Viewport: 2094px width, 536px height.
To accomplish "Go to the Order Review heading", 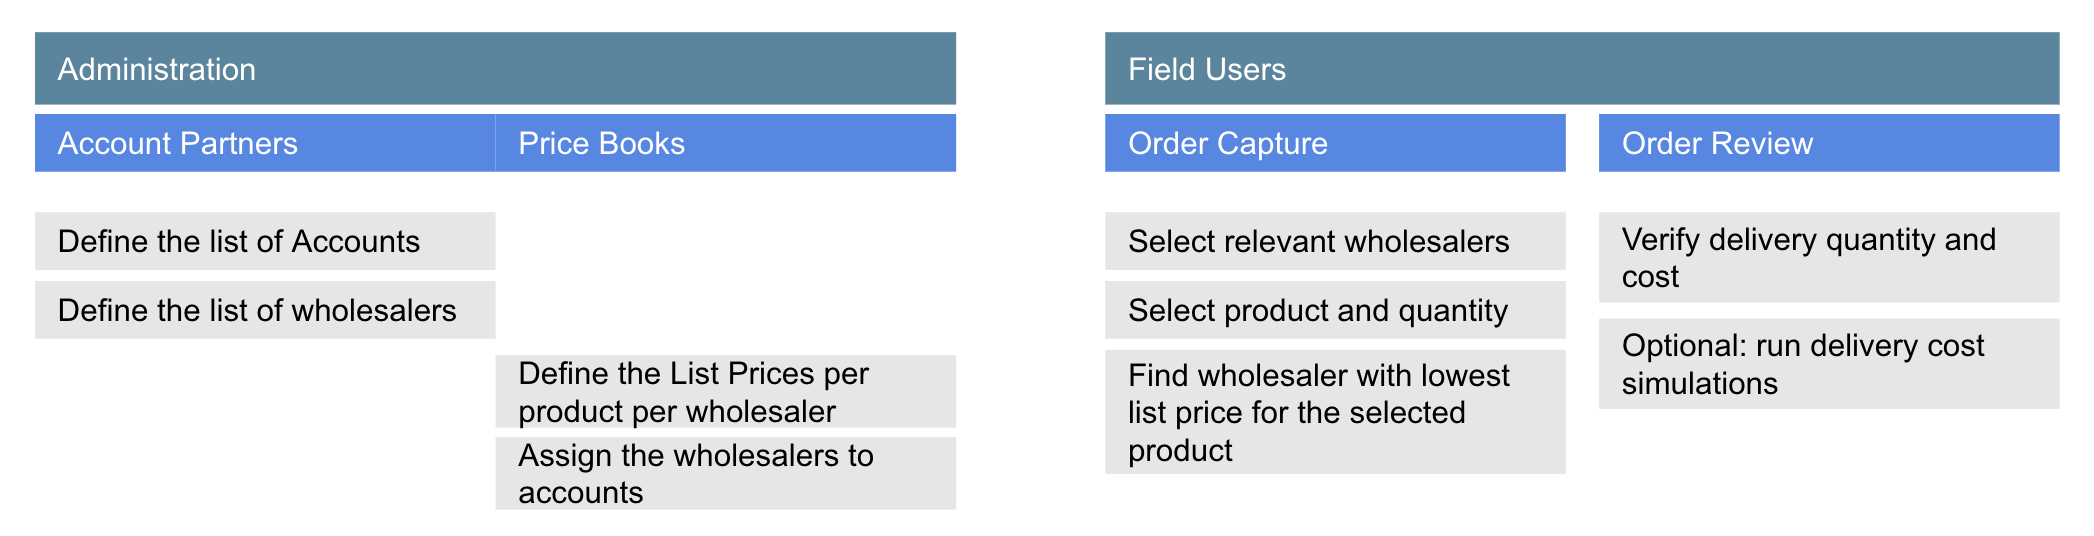I will (x=1828, y=143).
